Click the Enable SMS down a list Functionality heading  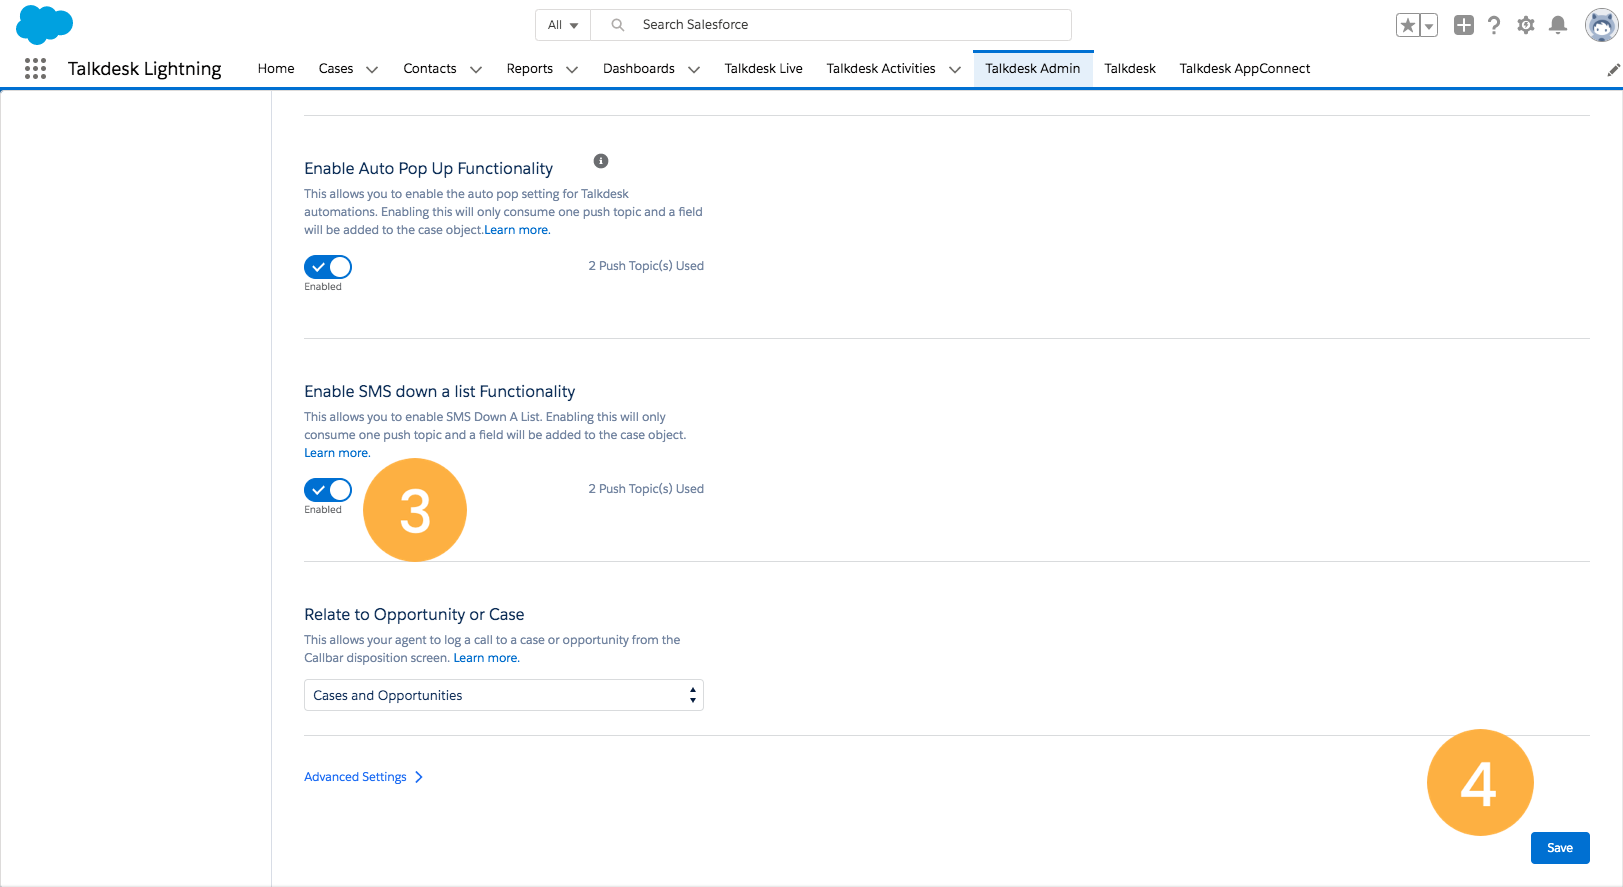click(440, 392)
